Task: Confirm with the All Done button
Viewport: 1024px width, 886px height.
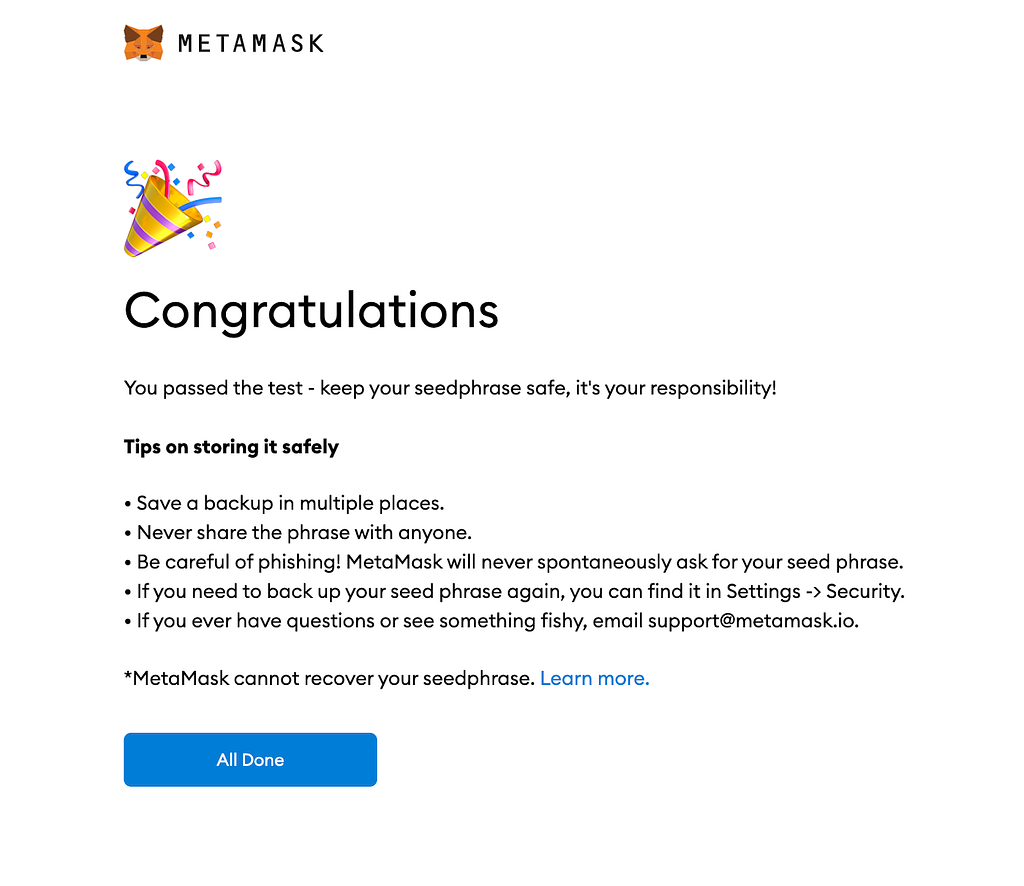Action: pyautogui.click(x=250, y=759)
